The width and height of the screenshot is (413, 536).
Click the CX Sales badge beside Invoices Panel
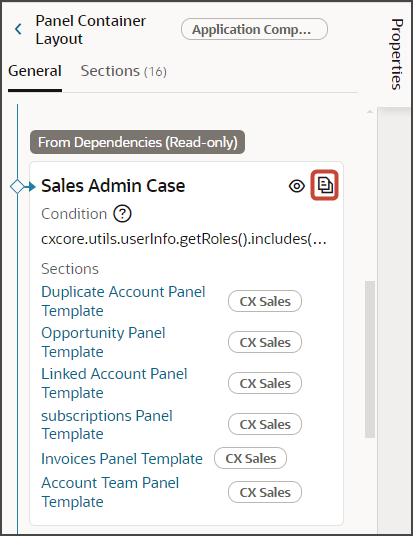click(x=250, y=458)
